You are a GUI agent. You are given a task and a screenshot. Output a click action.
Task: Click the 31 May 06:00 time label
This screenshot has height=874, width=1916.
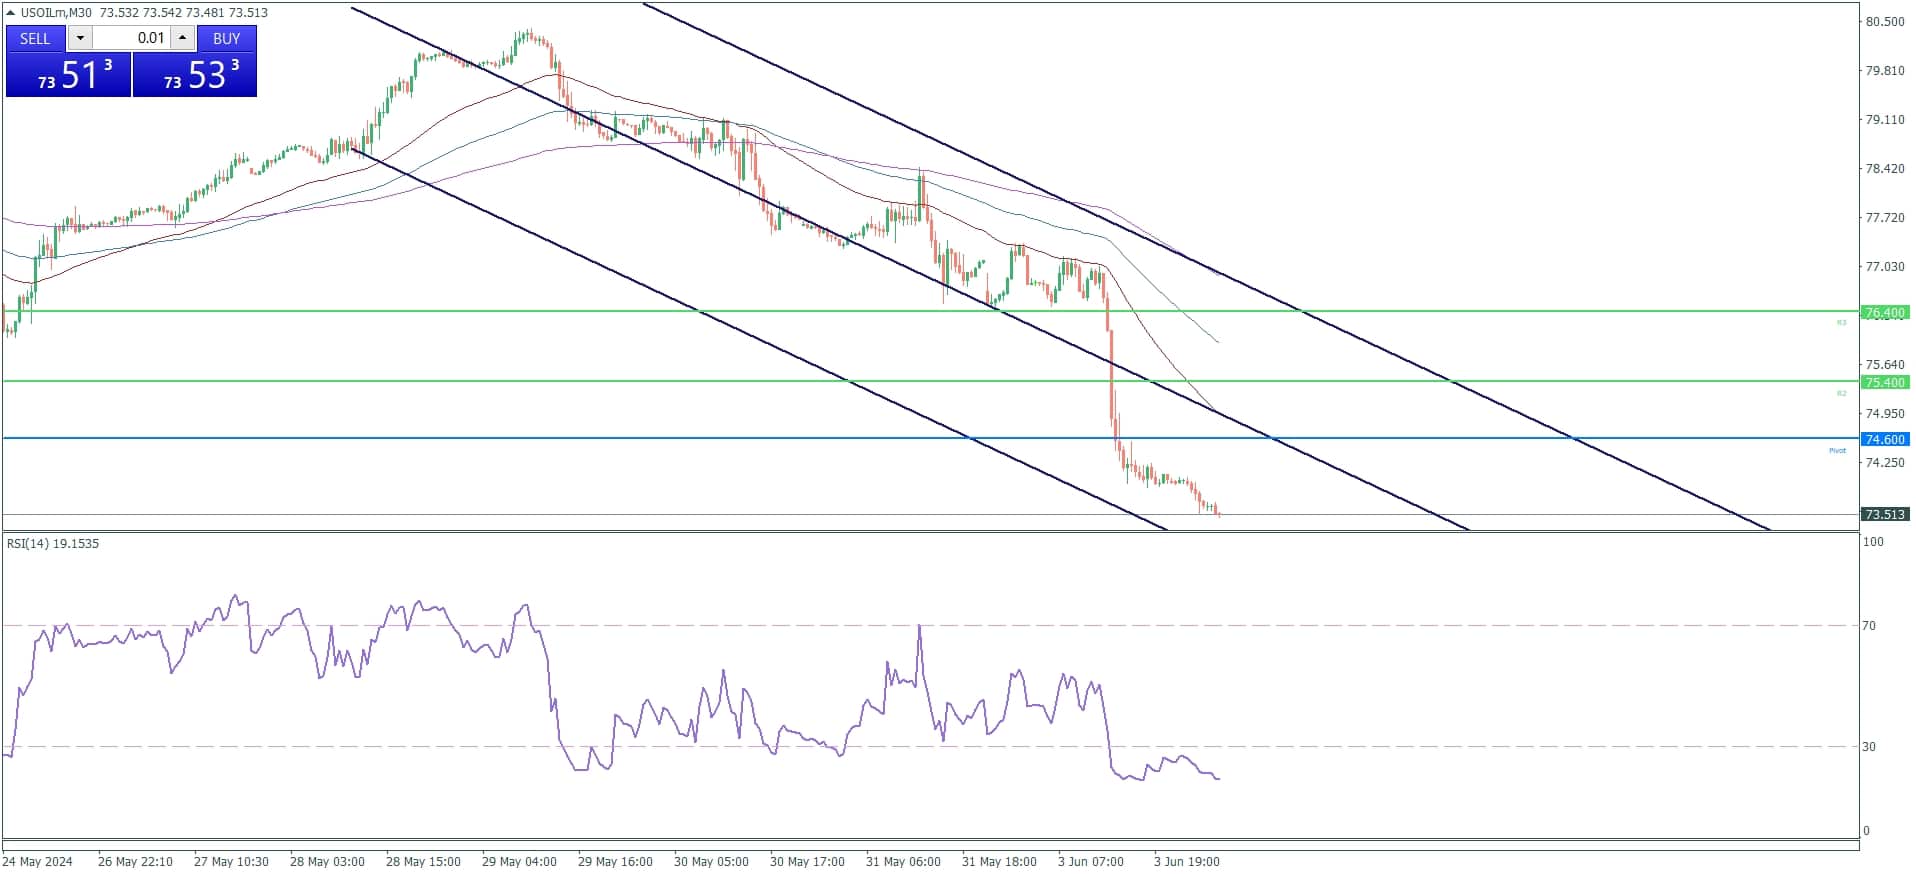click(903, 862)
